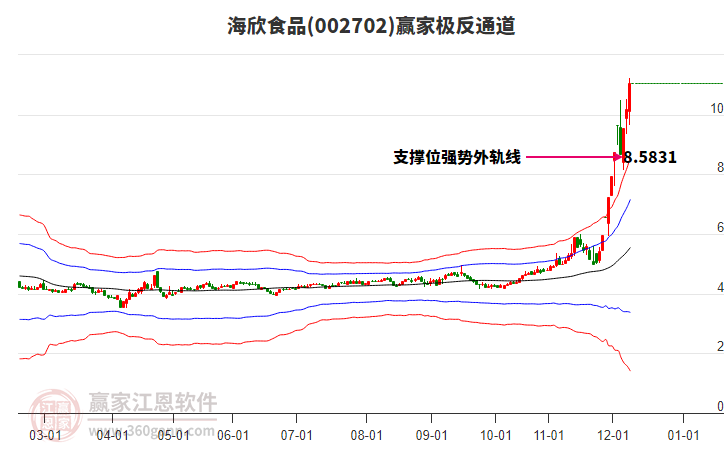Click the 12-01 date axis label
726x450 pixels.
[613, 435]
